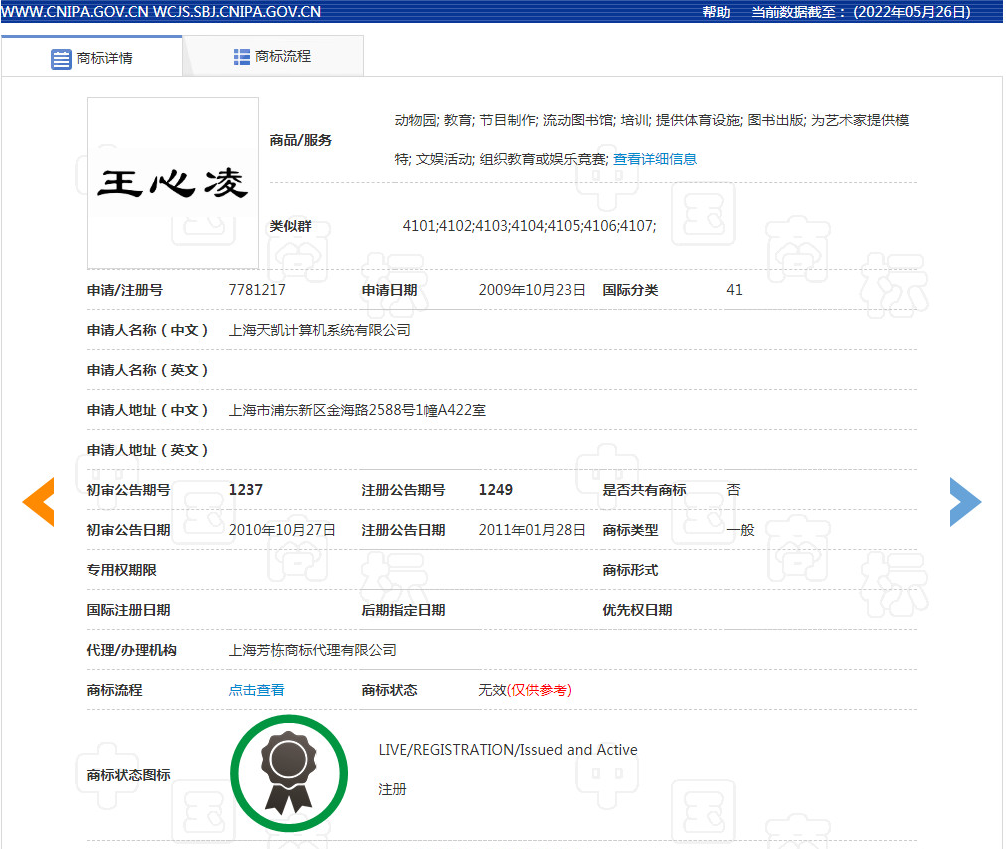Select the goods/services text 动物园; 教育; 节目制作

(466, 119)
